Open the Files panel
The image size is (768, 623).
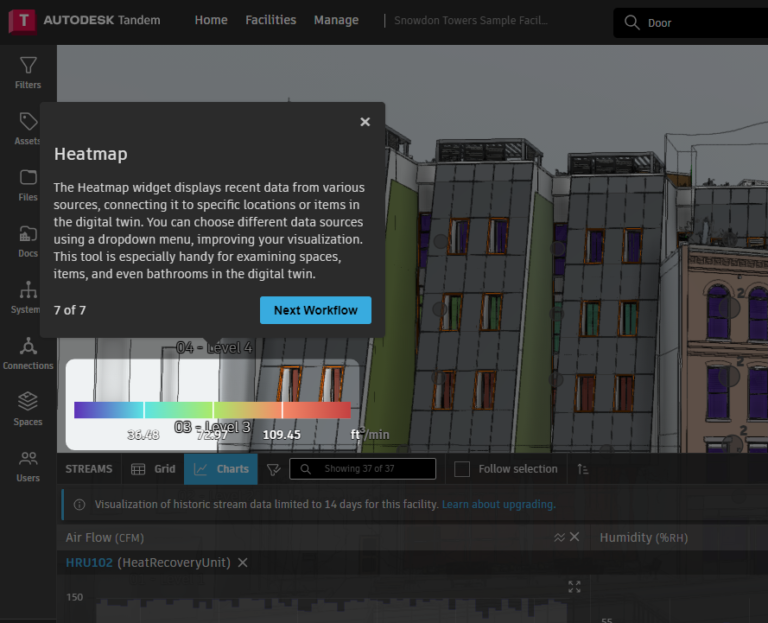[x=28, y=185]
